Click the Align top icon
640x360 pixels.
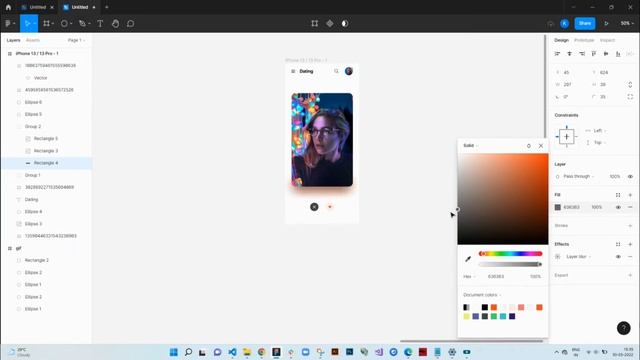[594, 53]
